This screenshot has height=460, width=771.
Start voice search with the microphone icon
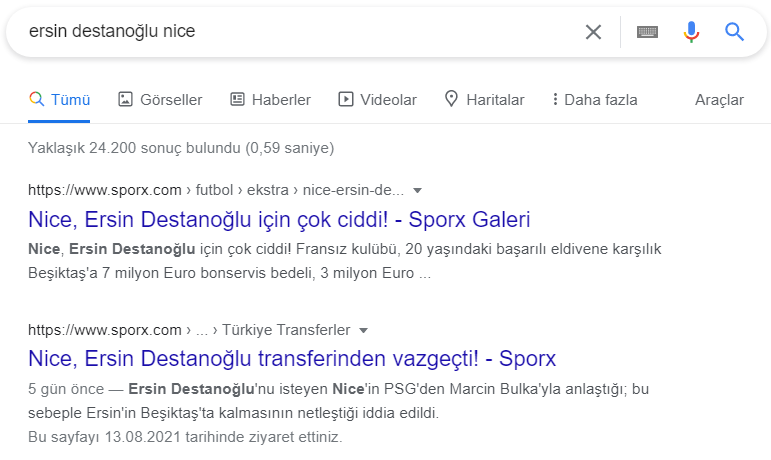(691, 32)
